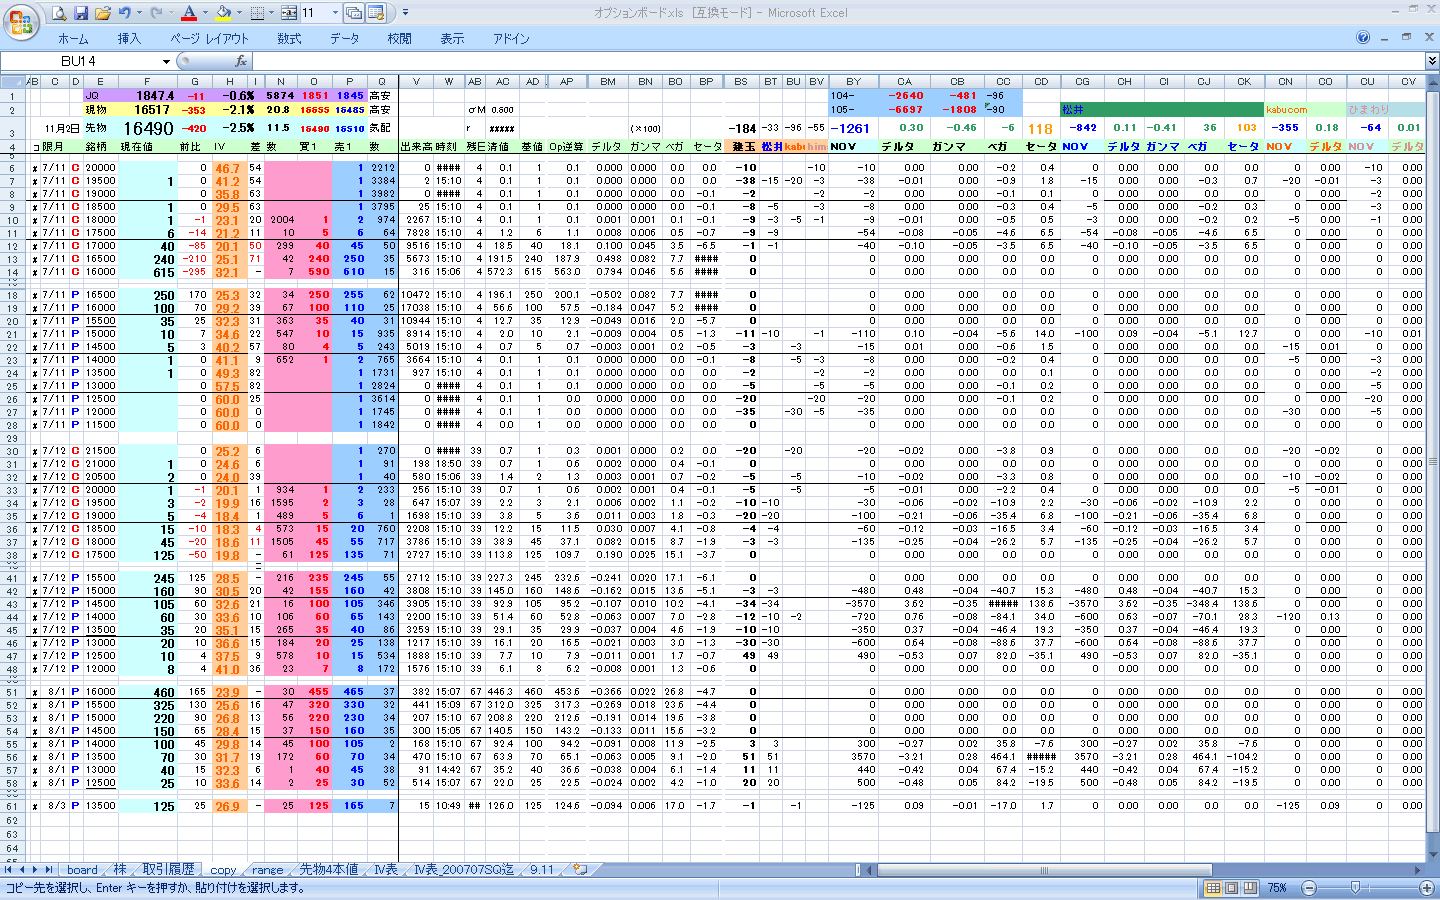Click the Insert Function fx button

coord(241,61)
